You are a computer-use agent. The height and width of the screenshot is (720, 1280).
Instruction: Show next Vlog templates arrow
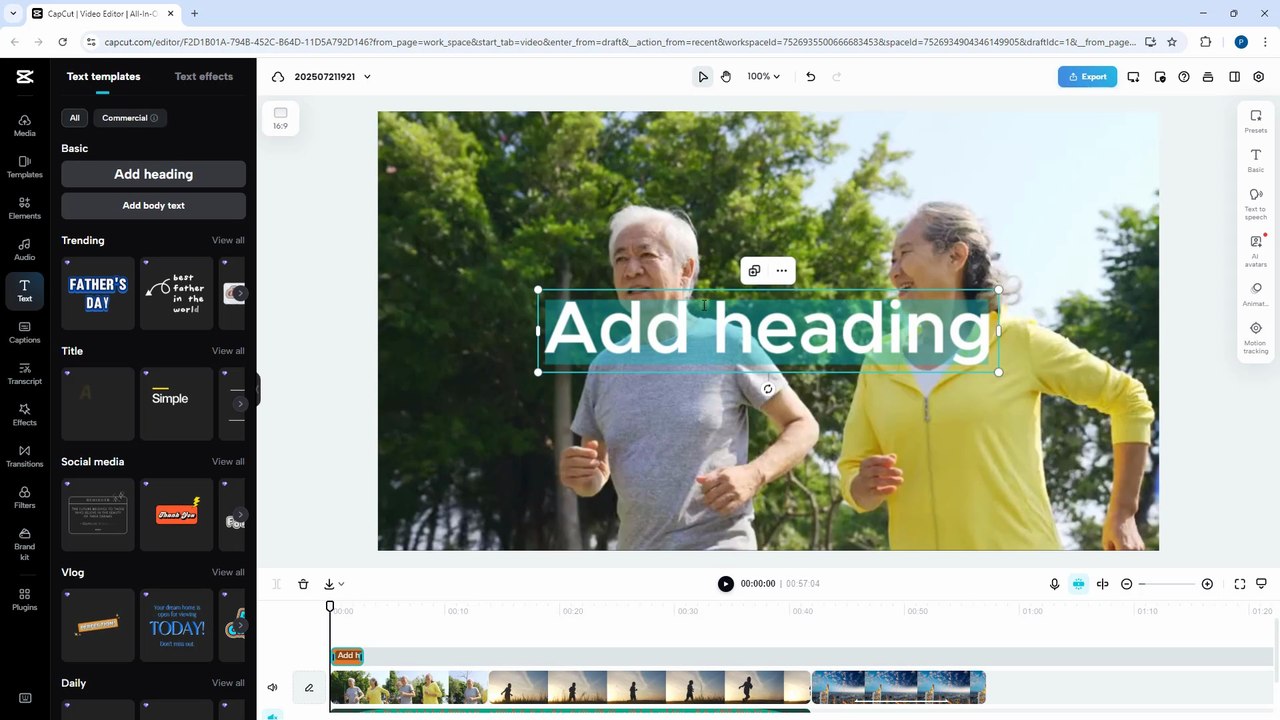[x=240, y=625]
